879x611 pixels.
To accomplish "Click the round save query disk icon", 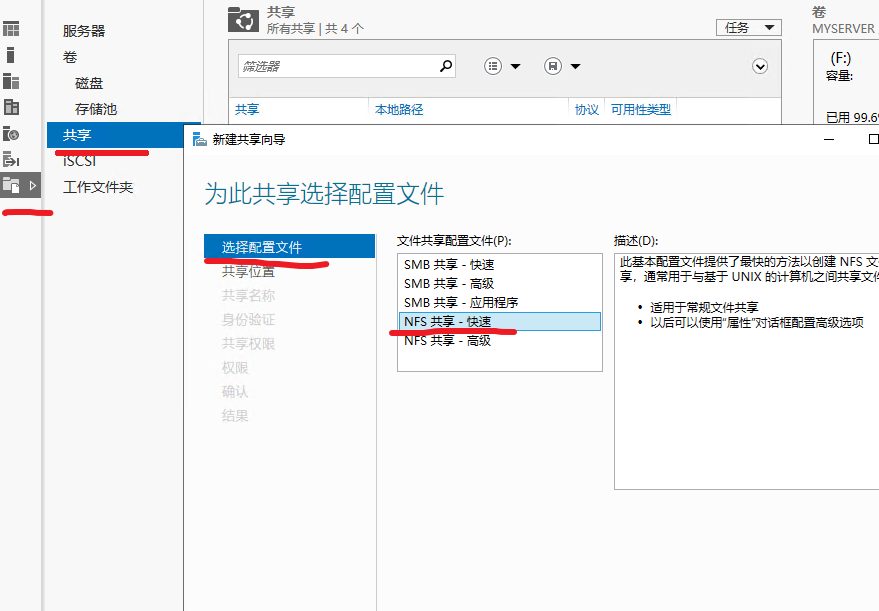I will 552,66.
